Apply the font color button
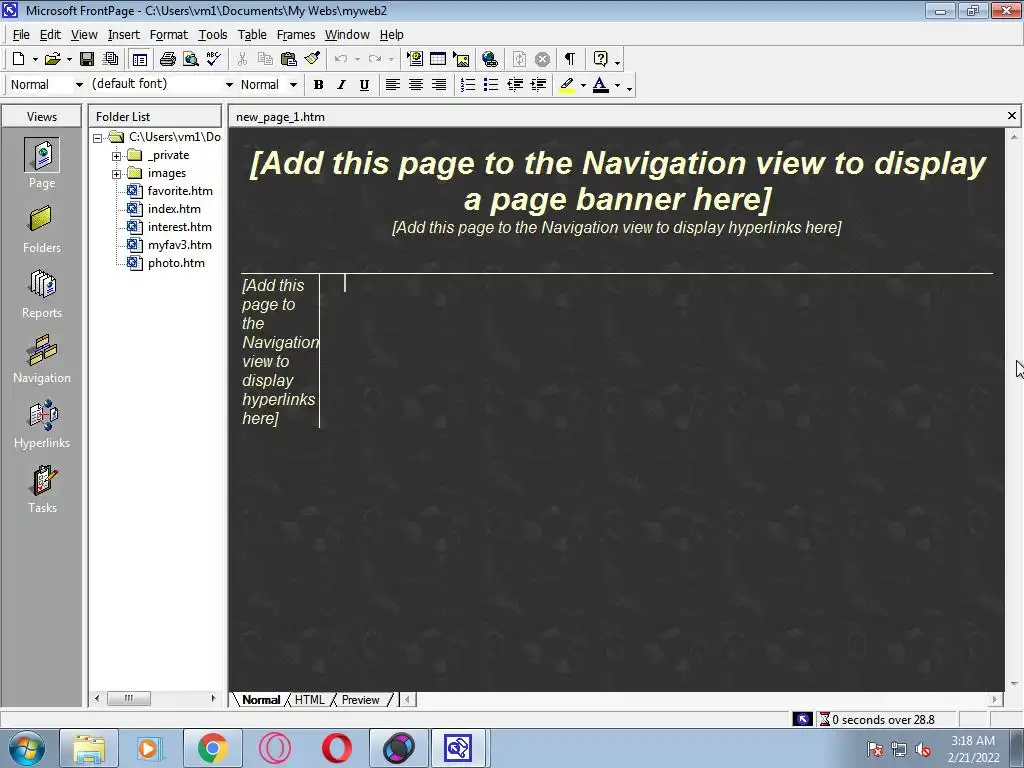Screen dimensions: 1024x768 (601, 85)
